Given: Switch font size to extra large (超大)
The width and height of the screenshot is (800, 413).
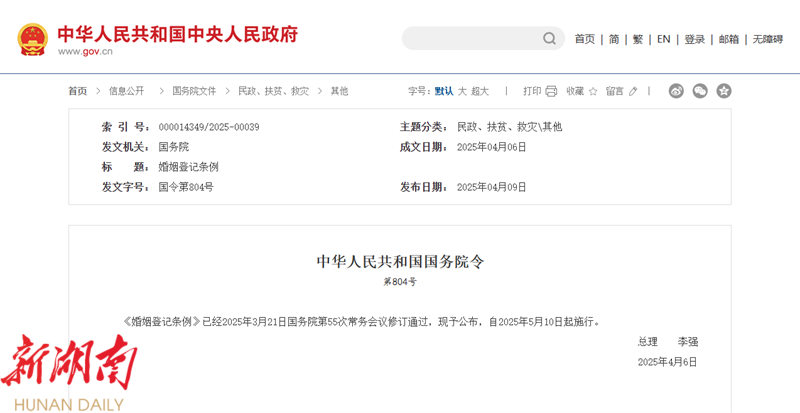Looking at the screenshot, I should [x=480, y=91].
